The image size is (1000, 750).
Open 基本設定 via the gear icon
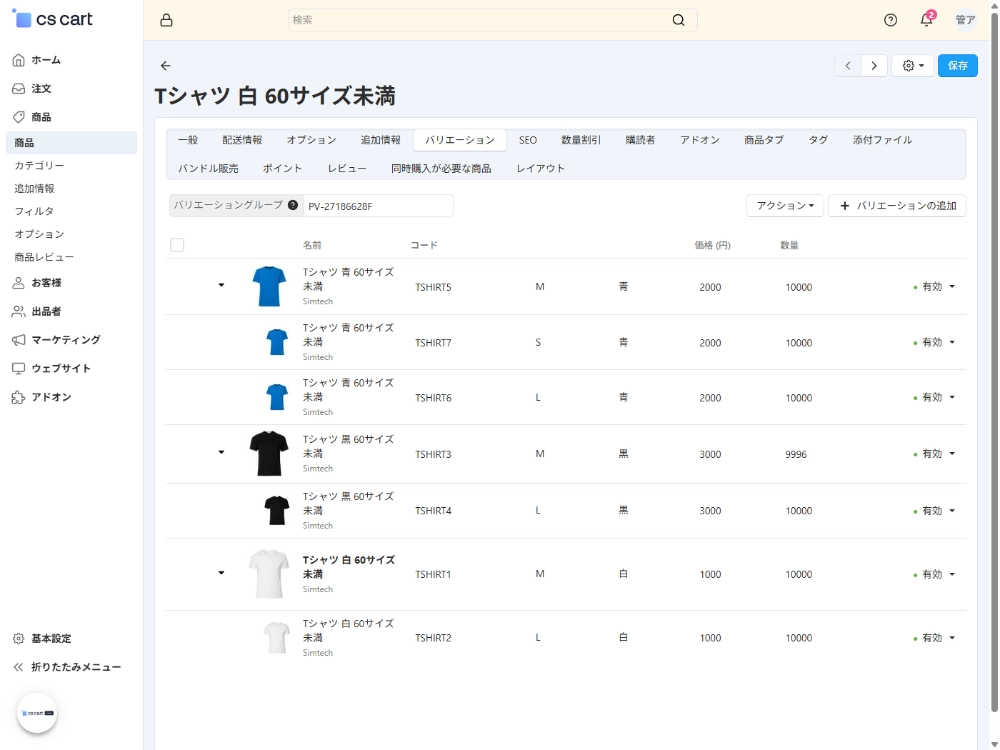(x=17, y=638)
